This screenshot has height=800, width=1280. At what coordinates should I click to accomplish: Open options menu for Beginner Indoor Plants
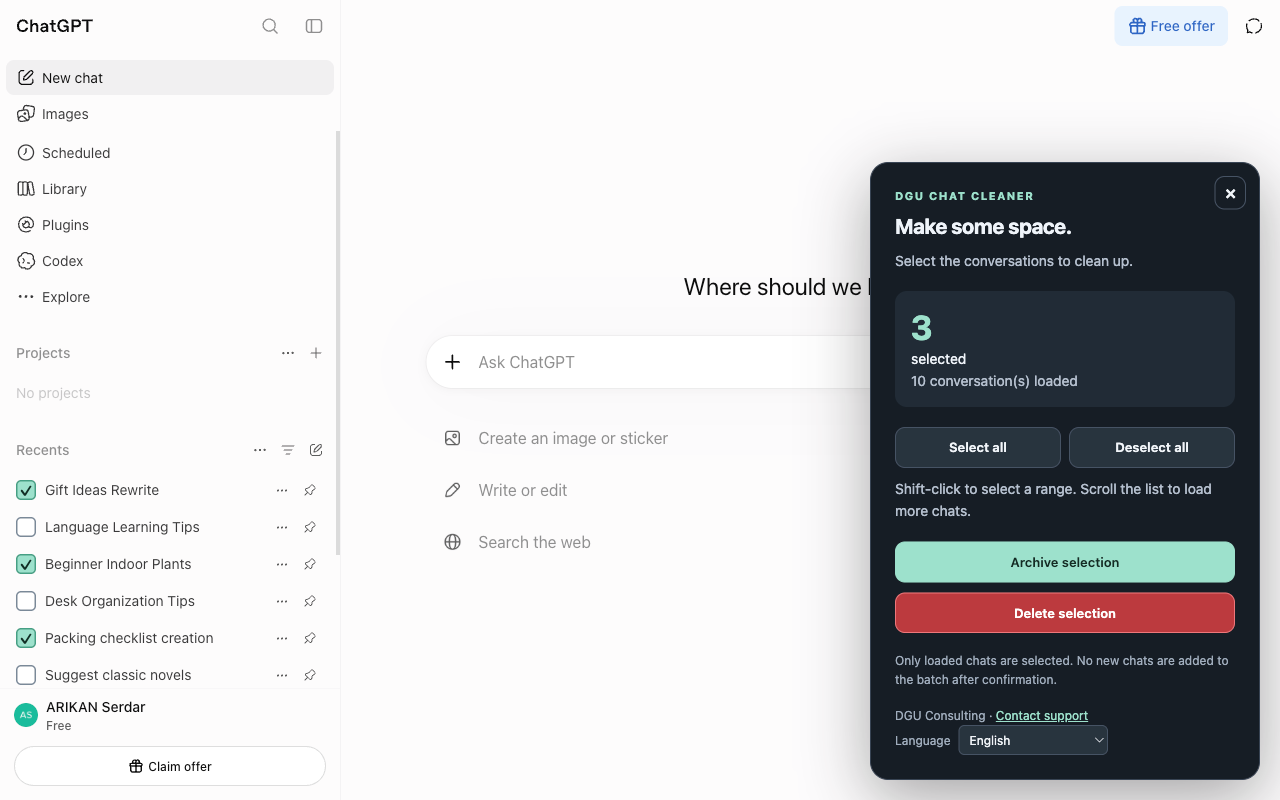pos(282,564)
